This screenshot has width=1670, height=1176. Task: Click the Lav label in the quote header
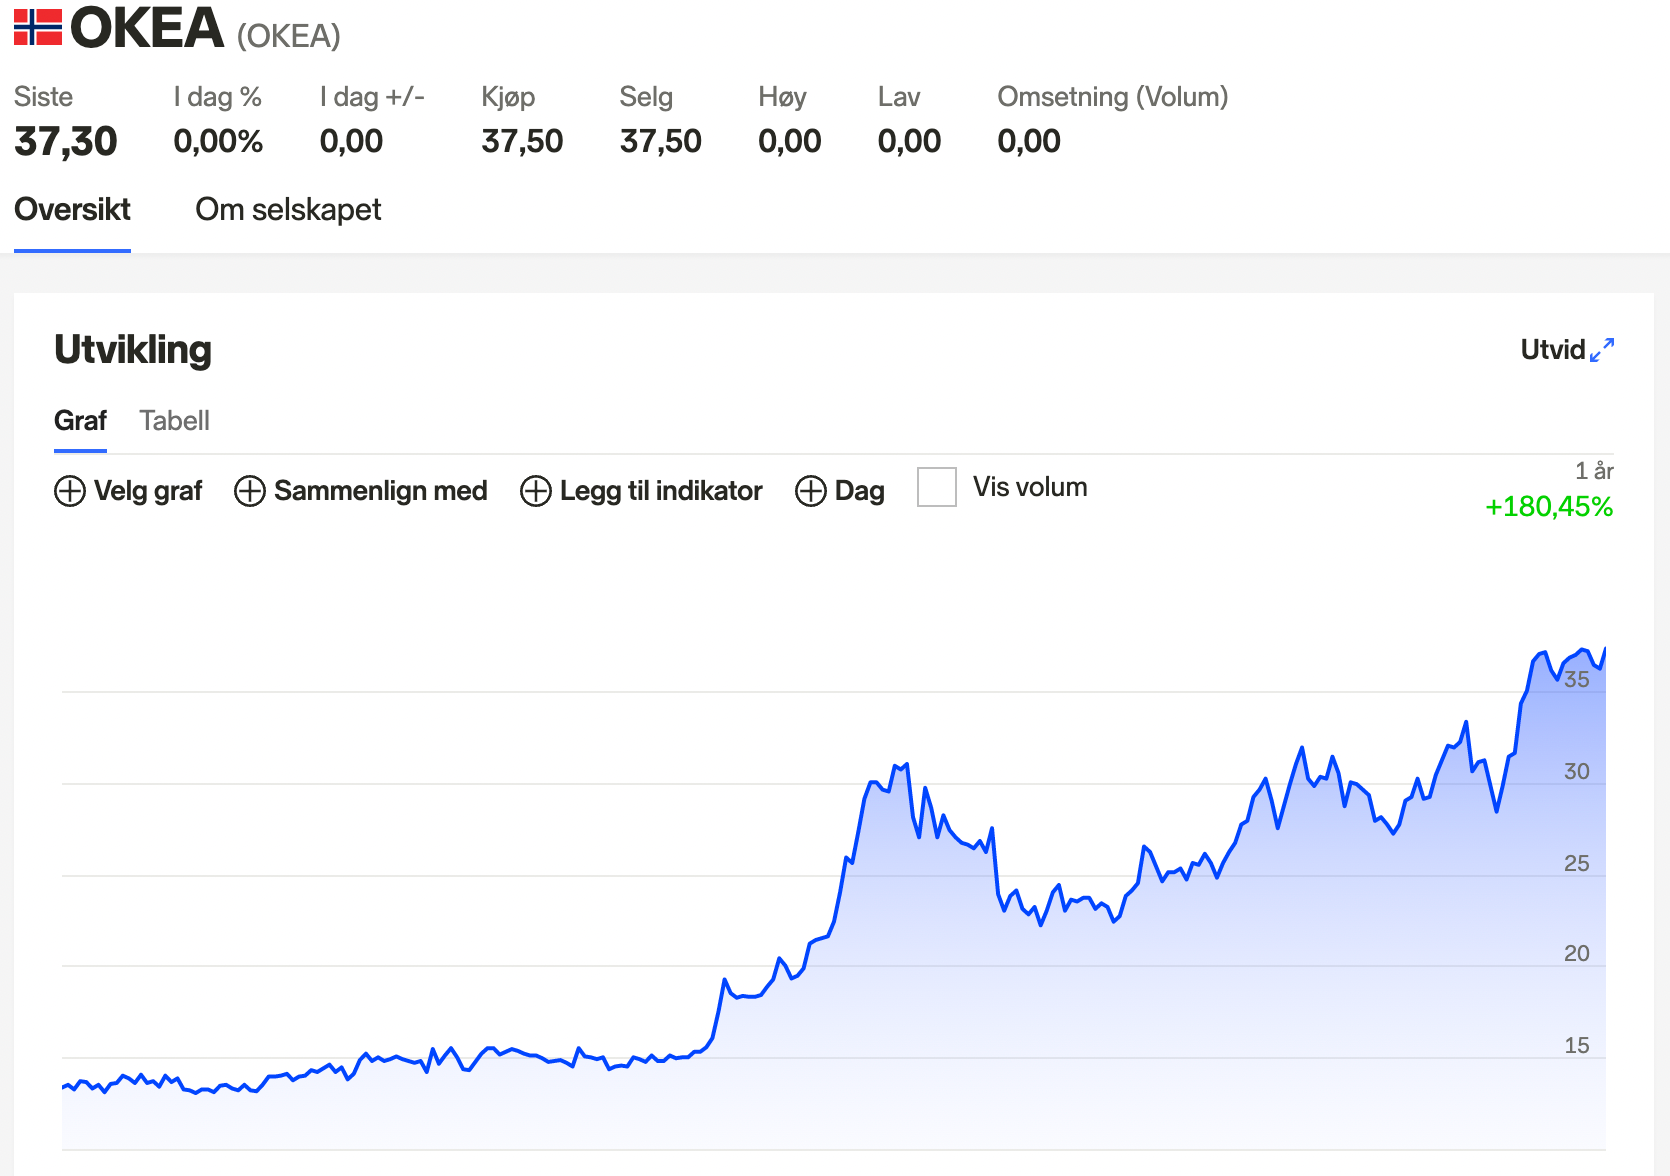(899, 97)
